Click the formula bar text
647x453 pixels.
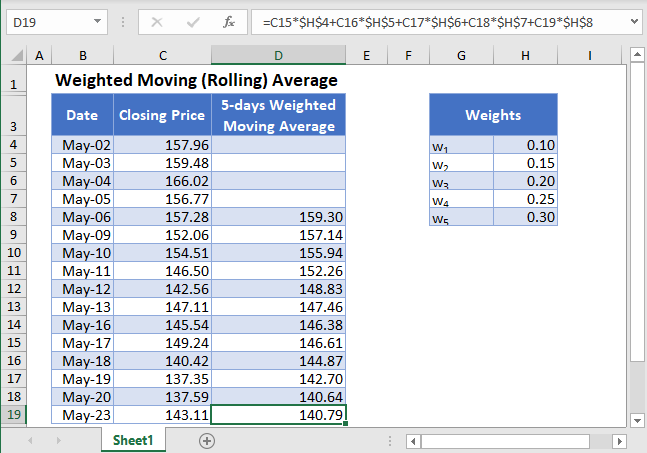tap(428, 22)
